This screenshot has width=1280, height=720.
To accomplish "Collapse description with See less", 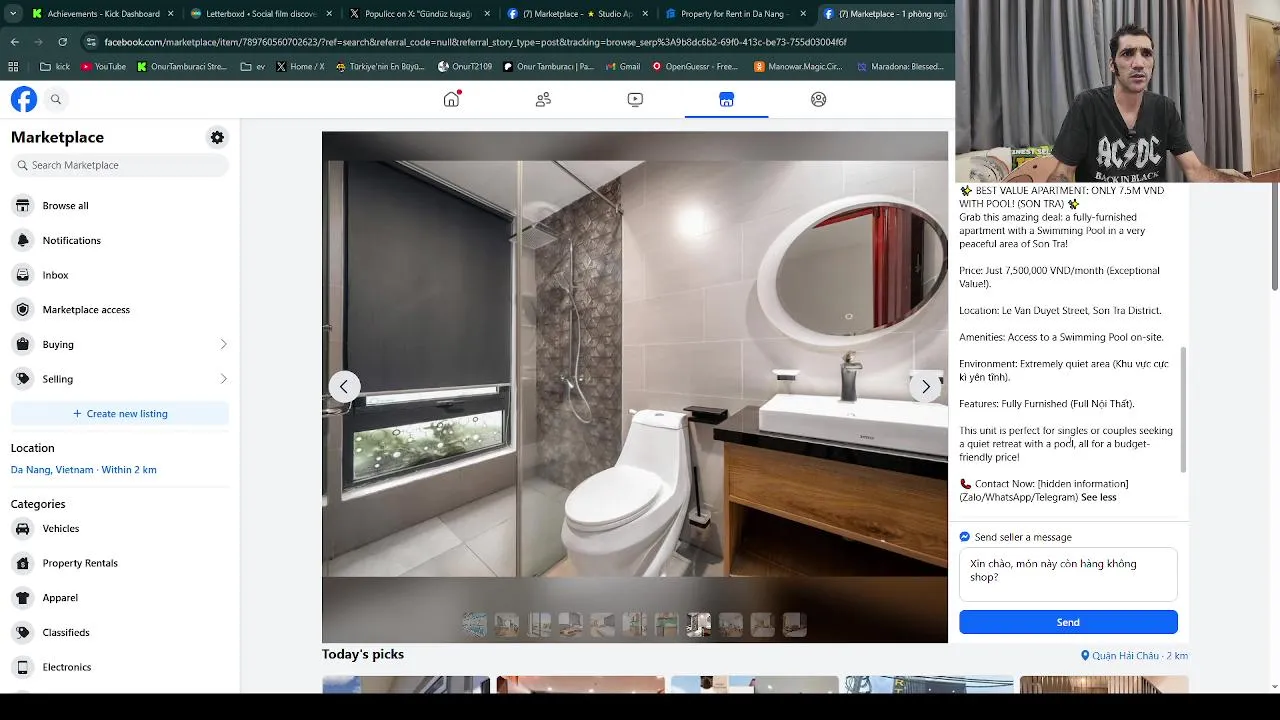I will point(1098,497).
